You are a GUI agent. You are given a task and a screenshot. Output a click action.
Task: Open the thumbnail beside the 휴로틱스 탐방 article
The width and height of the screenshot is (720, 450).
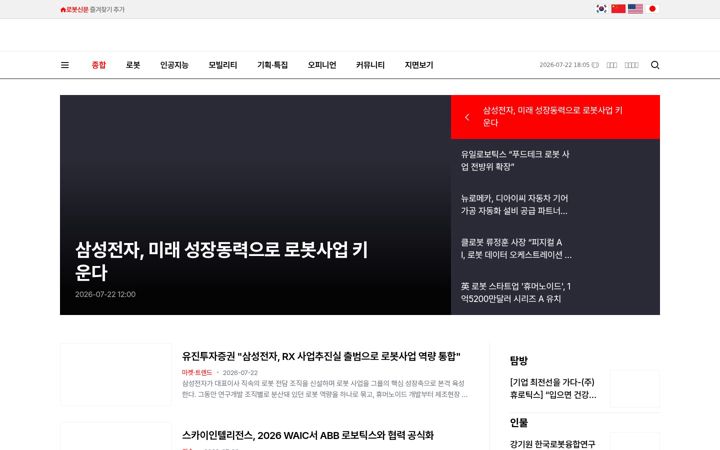coord(635,389)
